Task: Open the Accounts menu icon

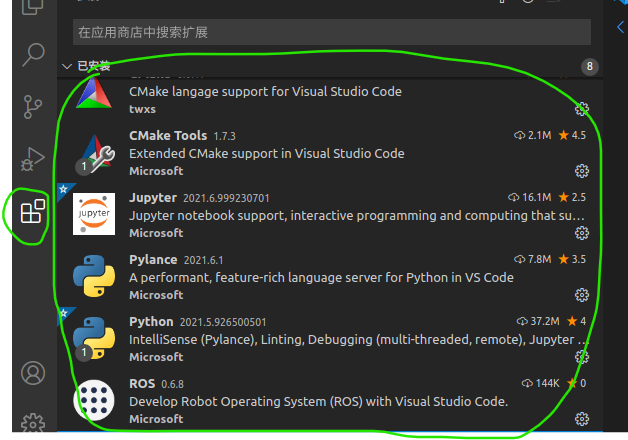Action: [33, 373]
